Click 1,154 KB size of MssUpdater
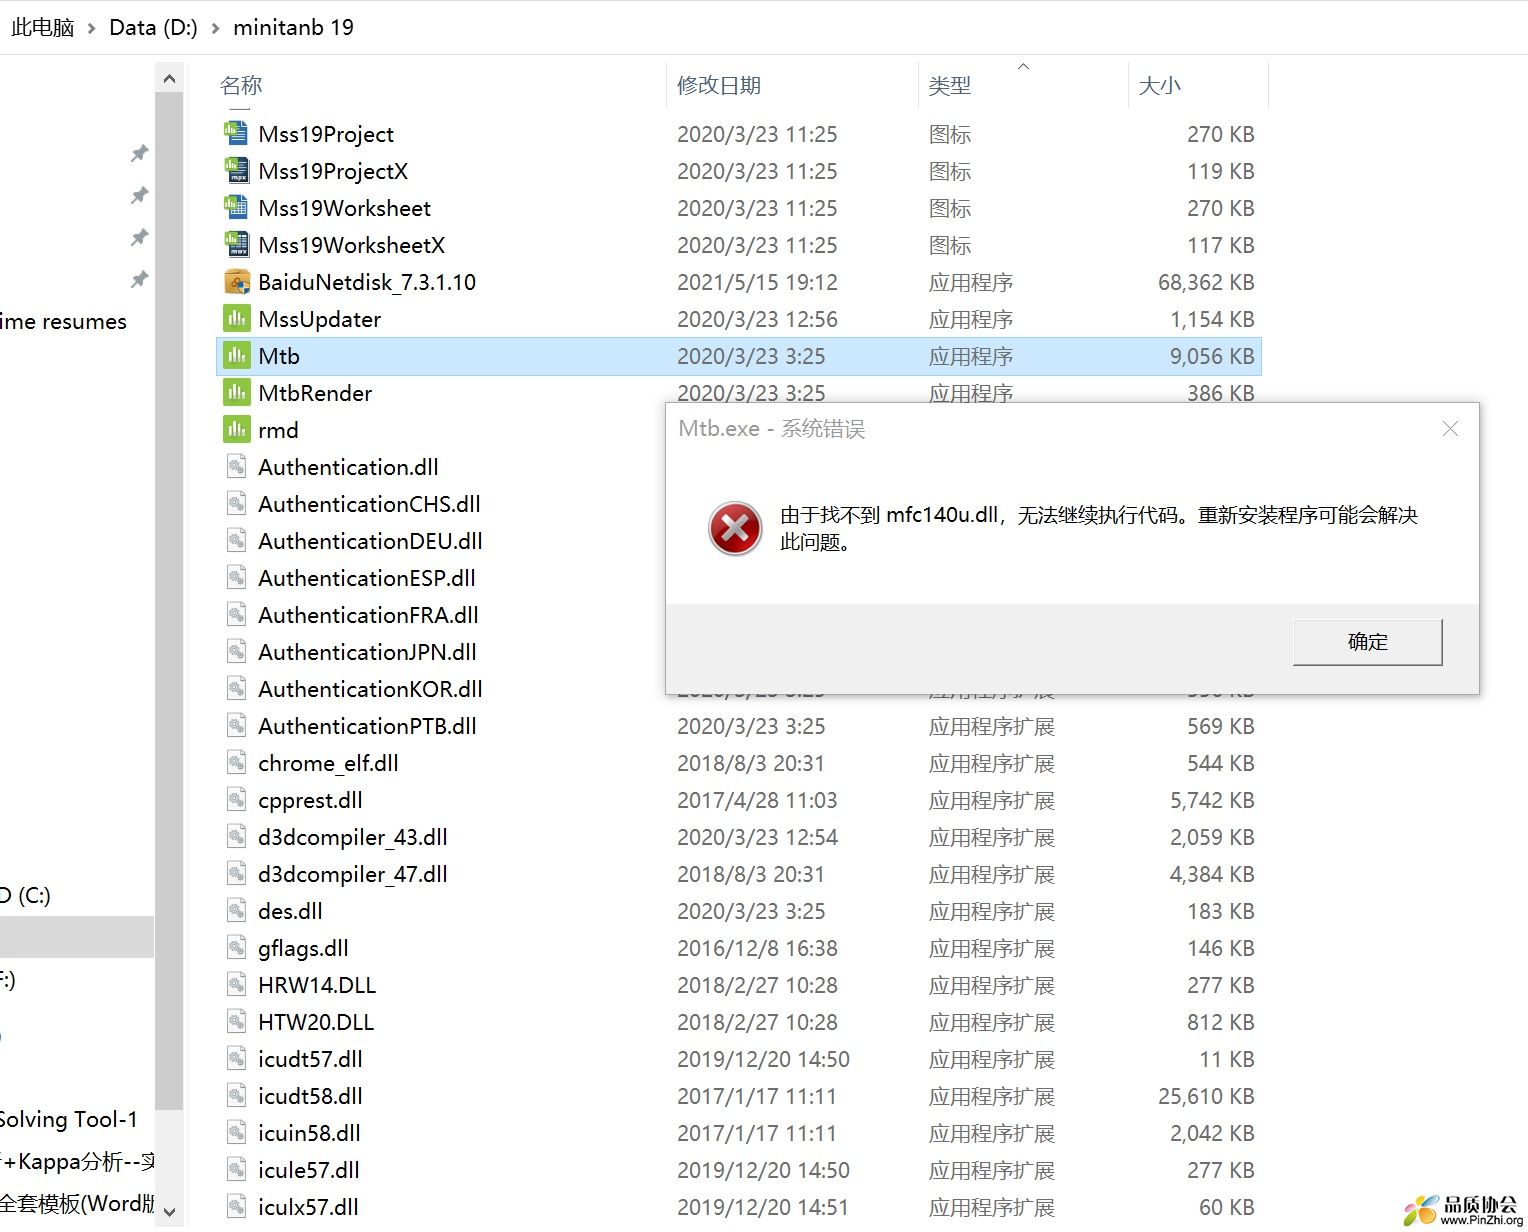 point(1212,319)
